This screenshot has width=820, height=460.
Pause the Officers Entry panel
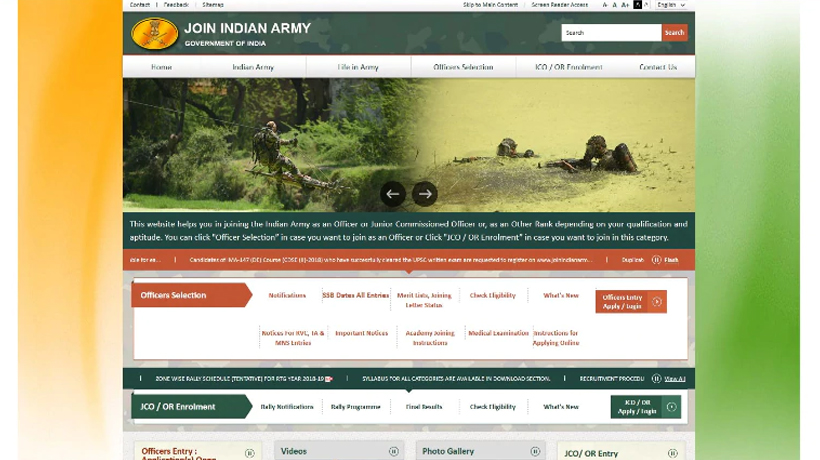click(249, 453)
